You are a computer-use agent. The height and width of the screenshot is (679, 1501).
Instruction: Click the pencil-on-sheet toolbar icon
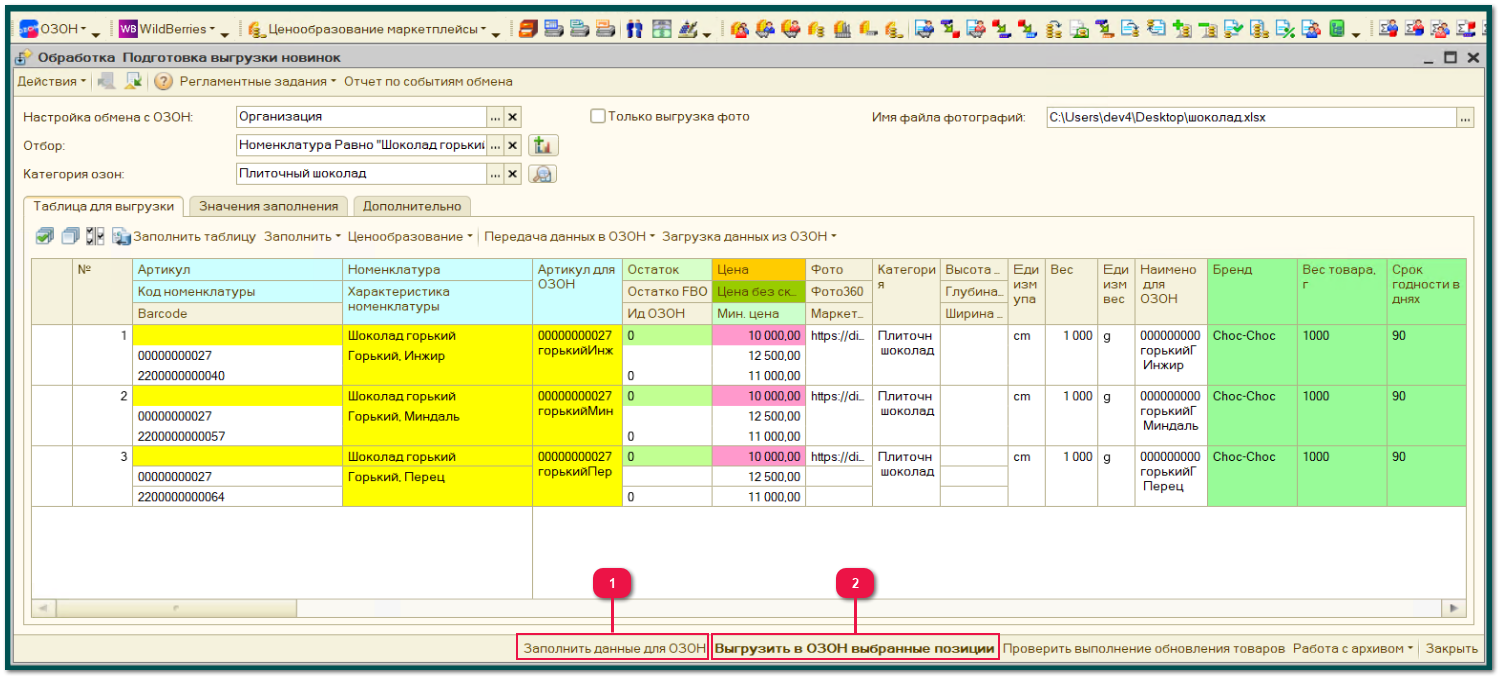688,29
